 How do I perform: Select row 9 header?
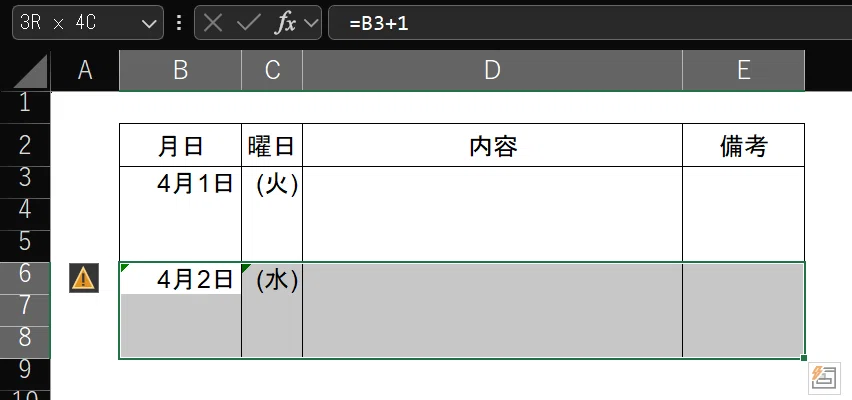point(25,370)
